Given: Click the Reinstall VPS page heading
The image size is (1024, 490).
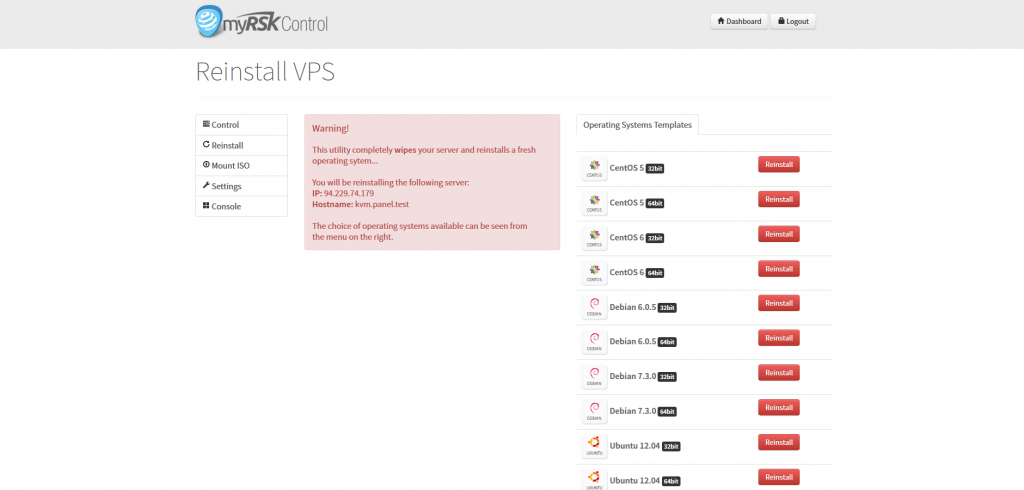Looking at the screenshot, I should [x=265, y=71].
